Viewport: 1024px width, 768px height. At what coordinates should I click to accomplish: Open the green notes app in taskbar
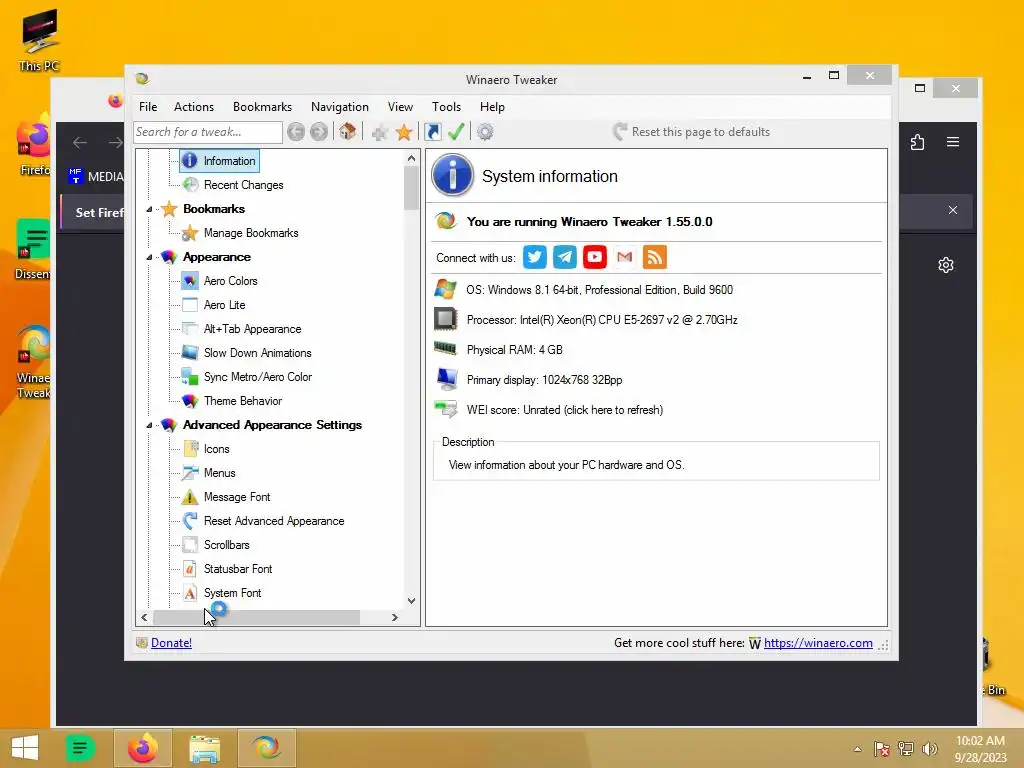80,748
